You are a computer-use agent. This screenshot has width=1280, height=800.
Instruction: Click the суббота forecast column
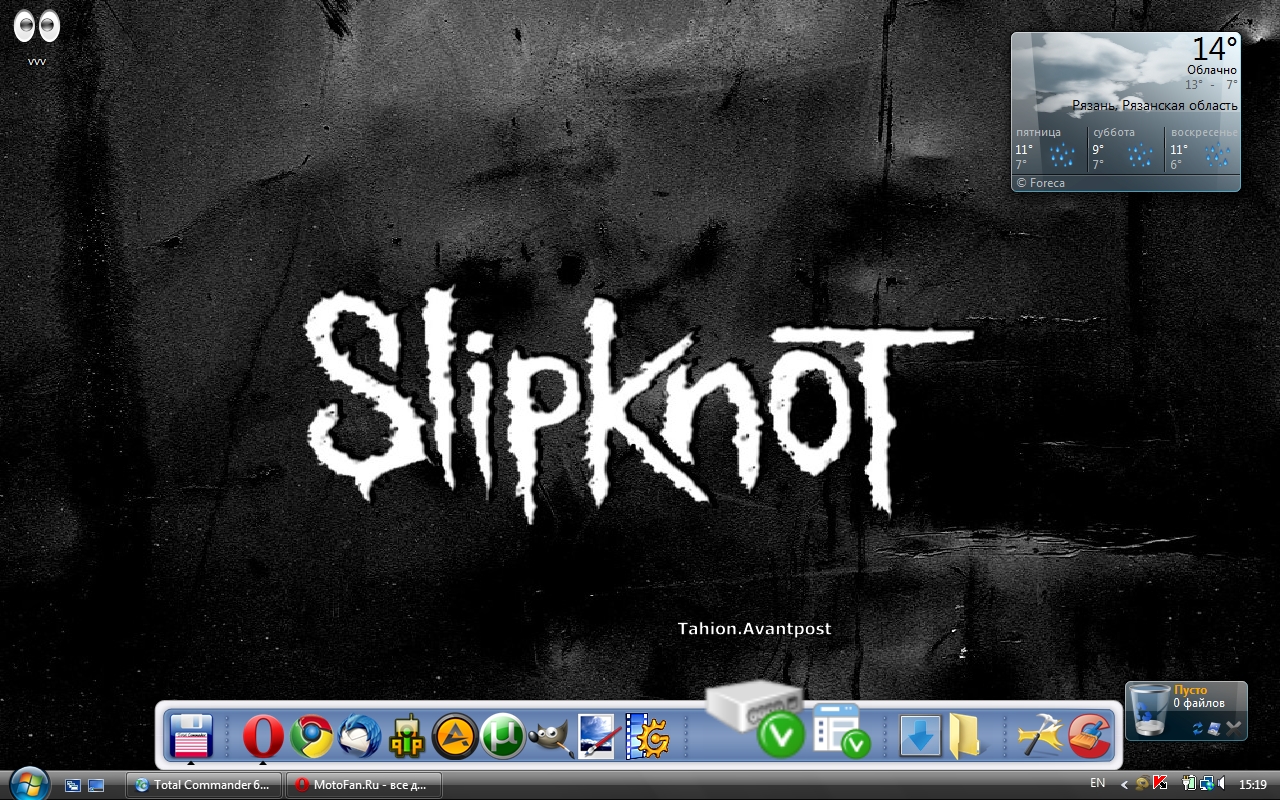(x=1126, y=150)
